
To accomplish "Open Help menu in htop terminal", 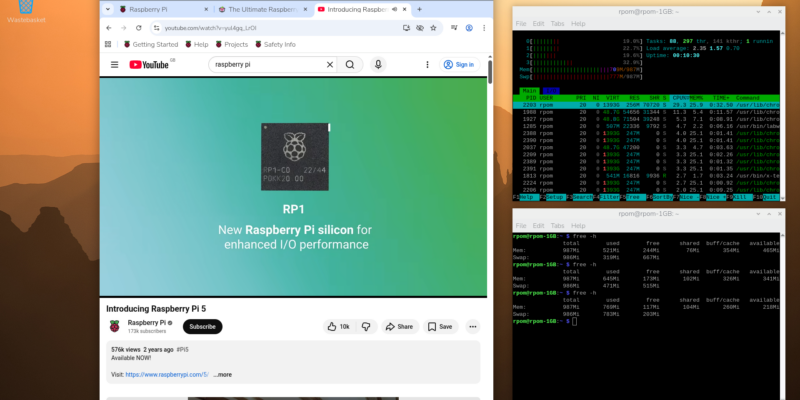I will pyautogui.click(x=578, y=23).
